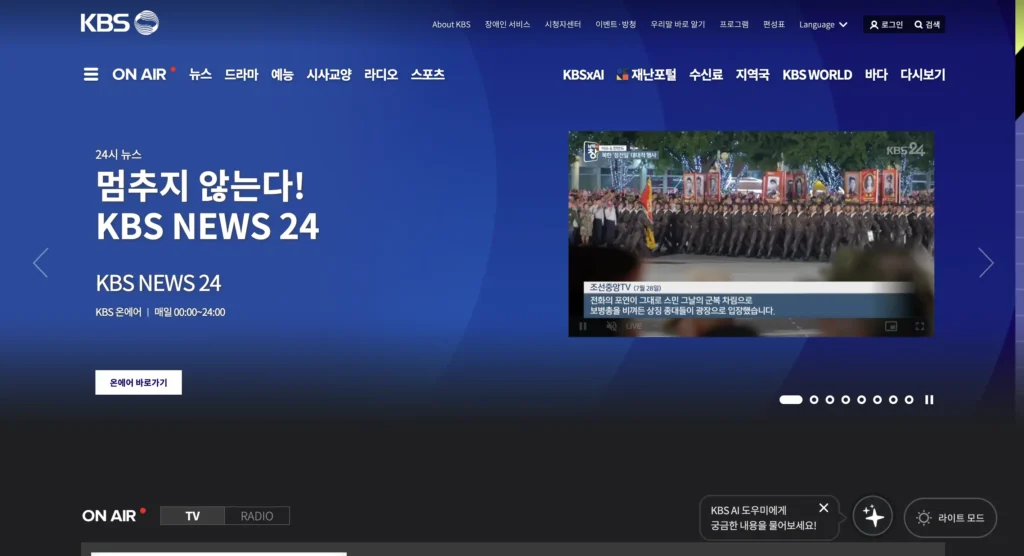
Task: Open the 시사교양 menu
Action: pos(328,74)
